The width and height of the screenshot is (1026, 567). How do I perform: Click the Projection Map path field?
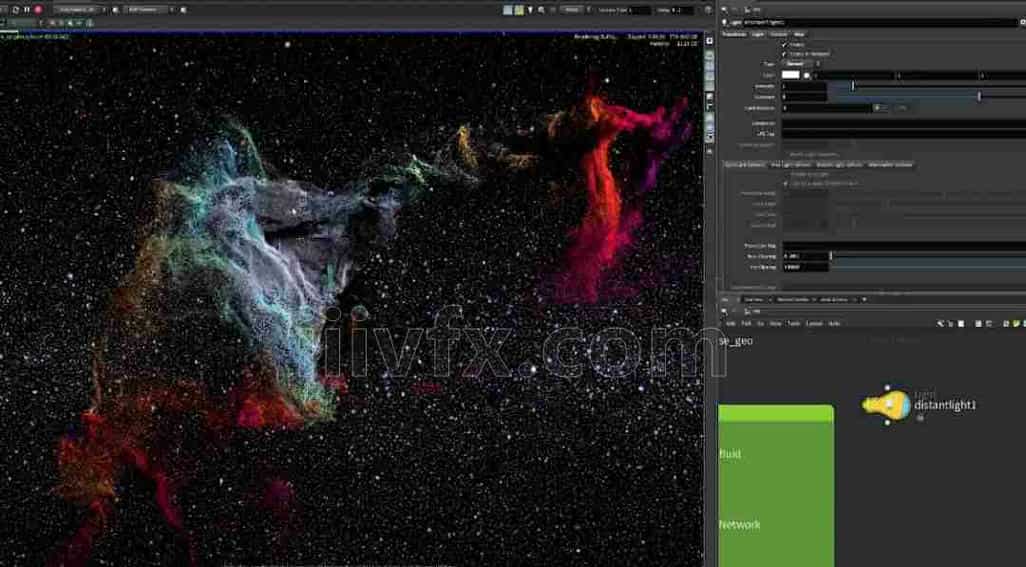pyautogui.click(x=904, y=246)
